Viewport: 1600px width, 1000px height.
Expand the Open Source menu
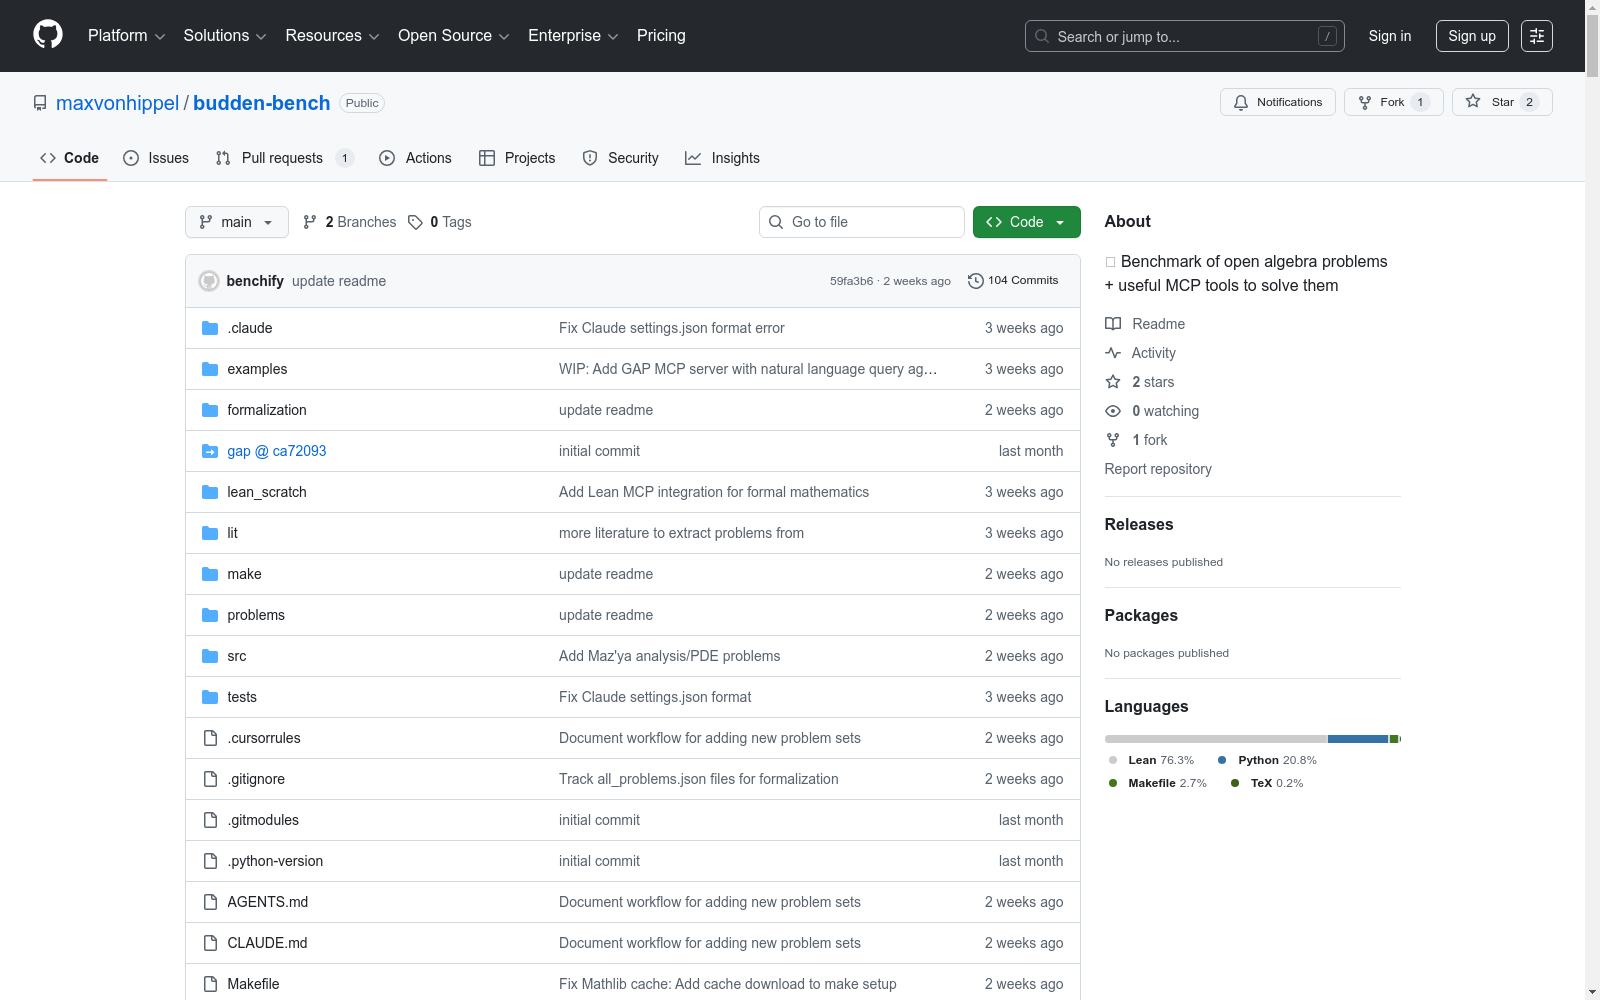click(x=454, y=36)
